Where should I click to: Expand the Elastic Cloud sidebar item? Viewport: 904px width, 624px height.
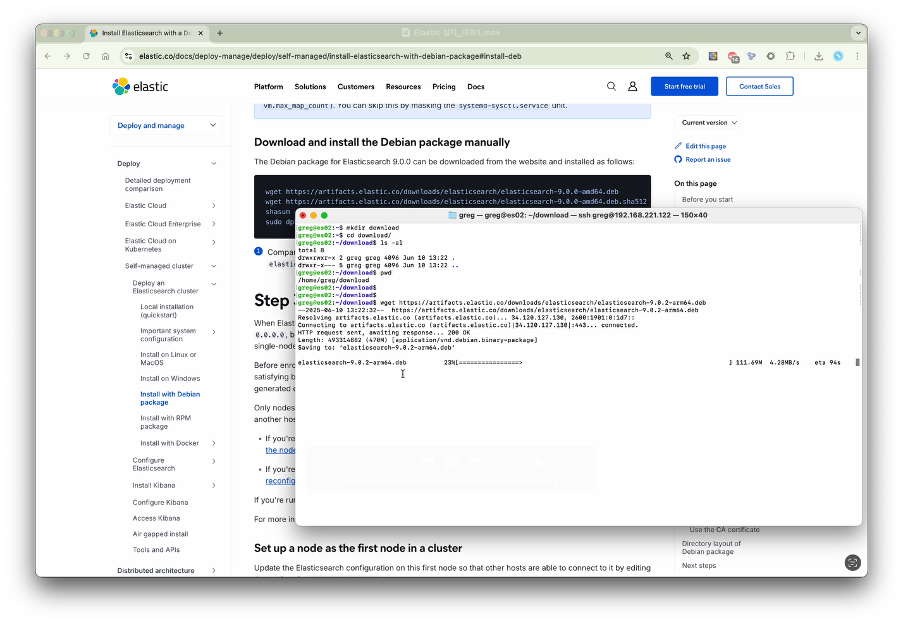[x=214, y=206]
